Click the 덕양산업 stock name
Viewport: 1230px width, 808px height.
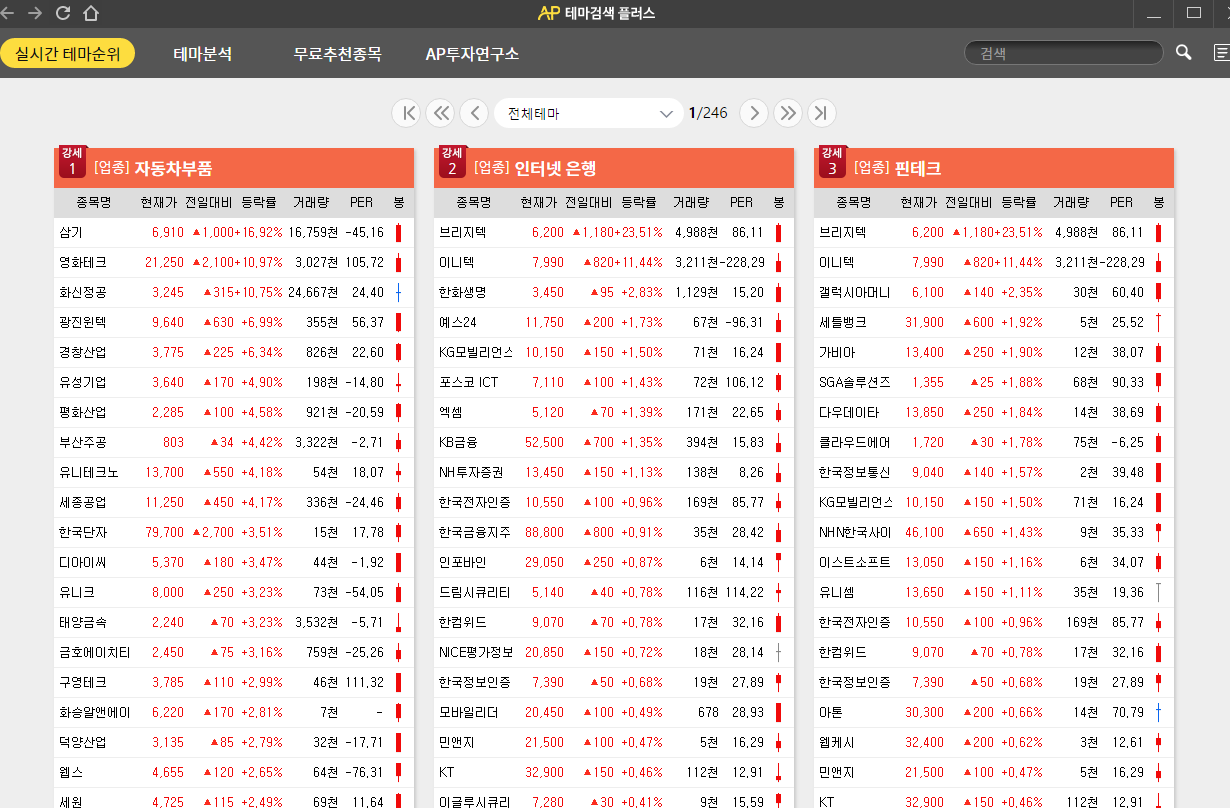click(82, 743)
